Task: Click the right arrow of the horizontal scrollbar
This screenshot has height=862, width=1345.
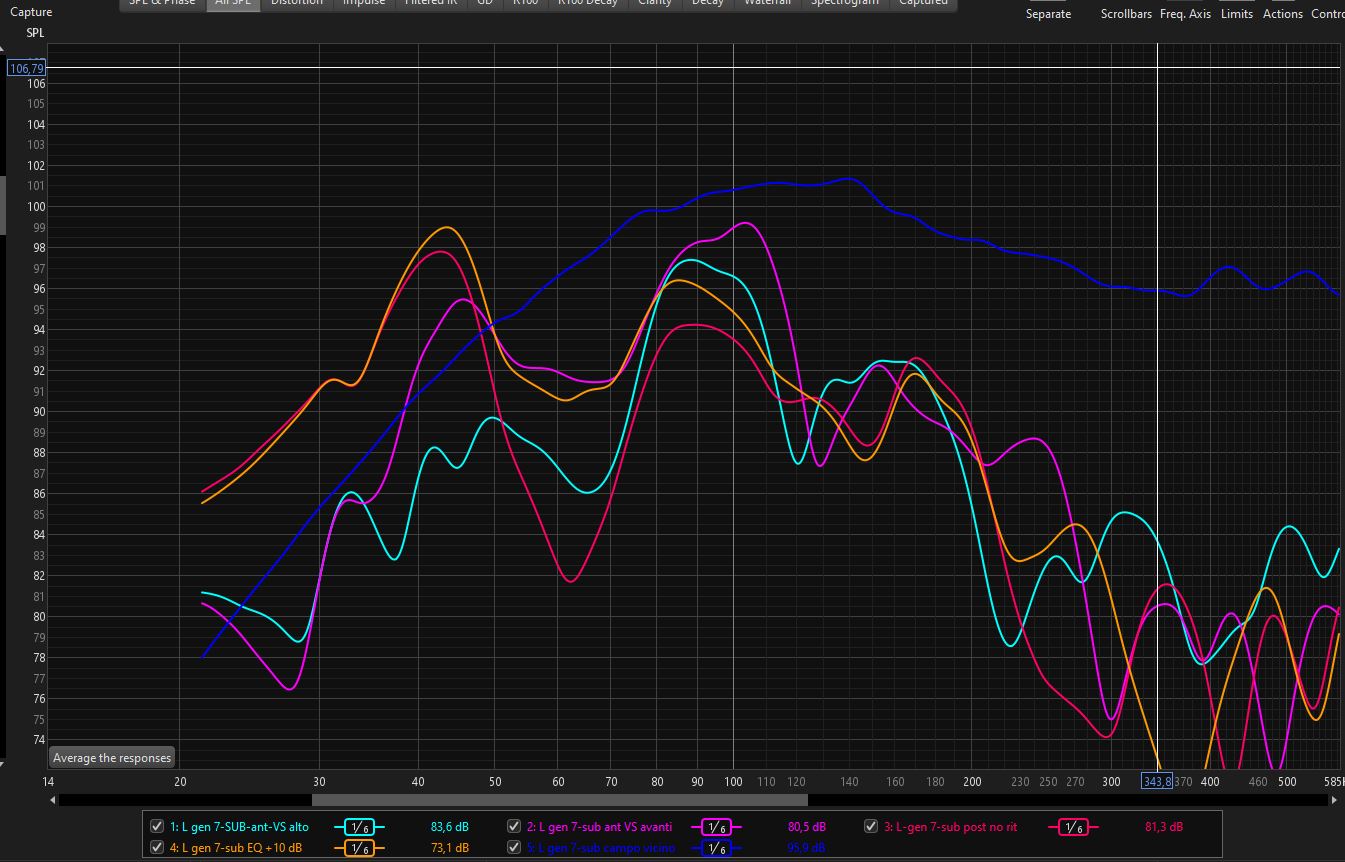Action: pyautogui.click(x=1334, y=800)
